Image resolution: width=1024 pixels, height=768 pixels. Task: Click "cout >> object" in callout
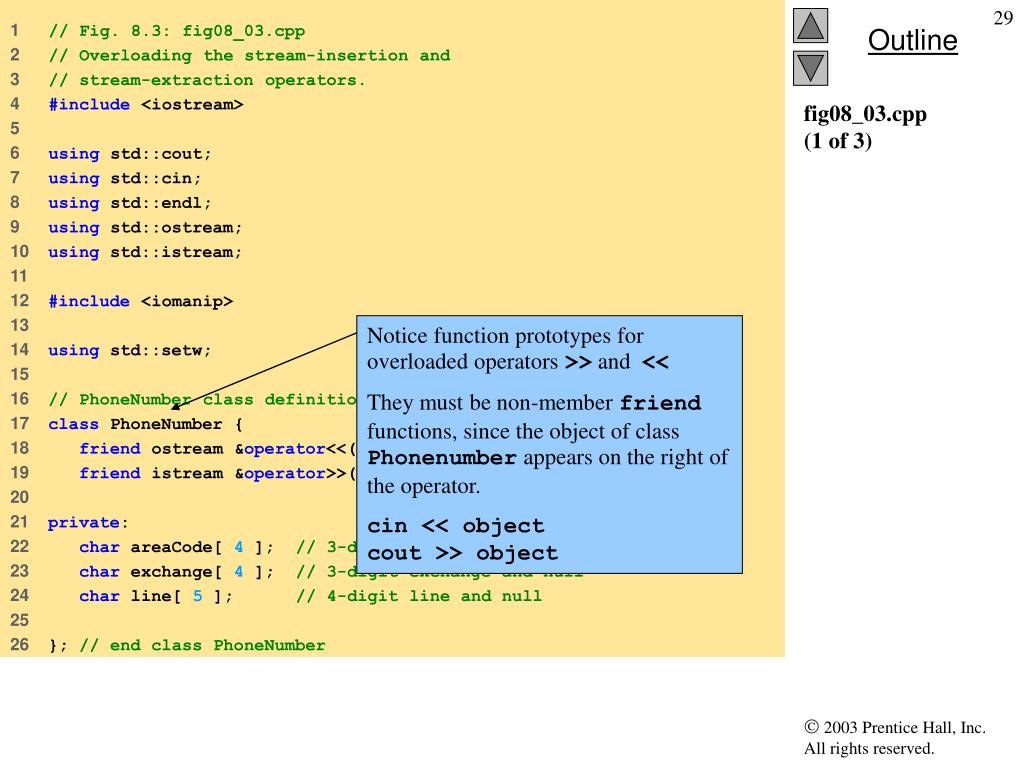462,553
